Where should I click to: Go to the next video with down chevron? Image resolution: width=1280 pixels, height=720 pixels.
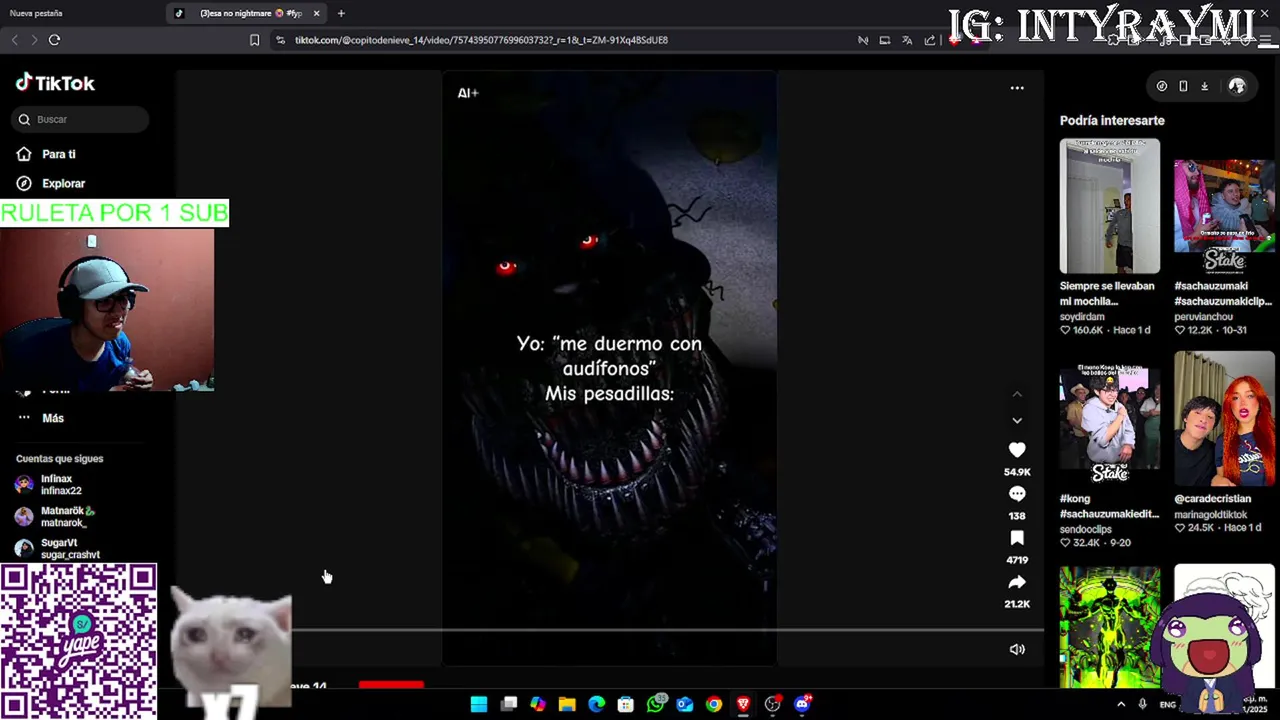click(1017, 420)
